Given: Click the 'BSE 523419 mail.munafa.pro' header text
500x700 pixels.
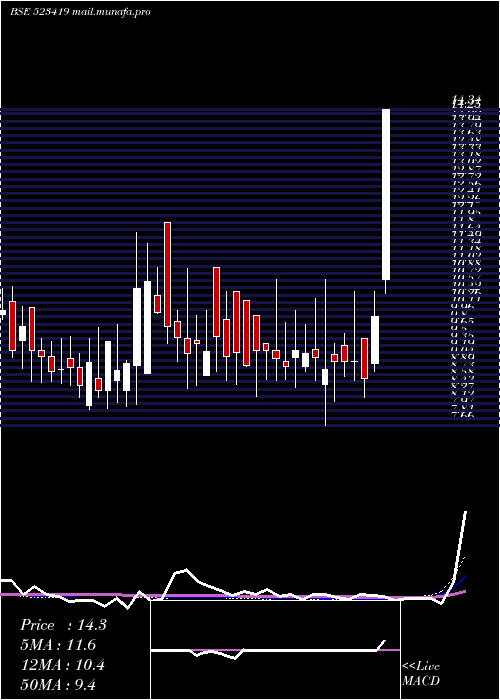Looking at the screenshot, I should pyautogui.click(x=80, y=12).
